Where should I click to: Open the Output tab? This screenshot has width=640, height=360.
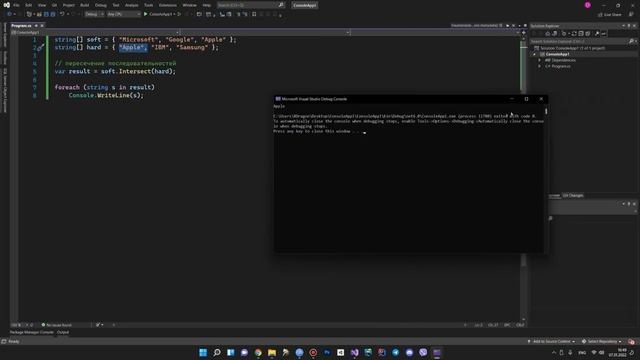[x=63, y=333]
